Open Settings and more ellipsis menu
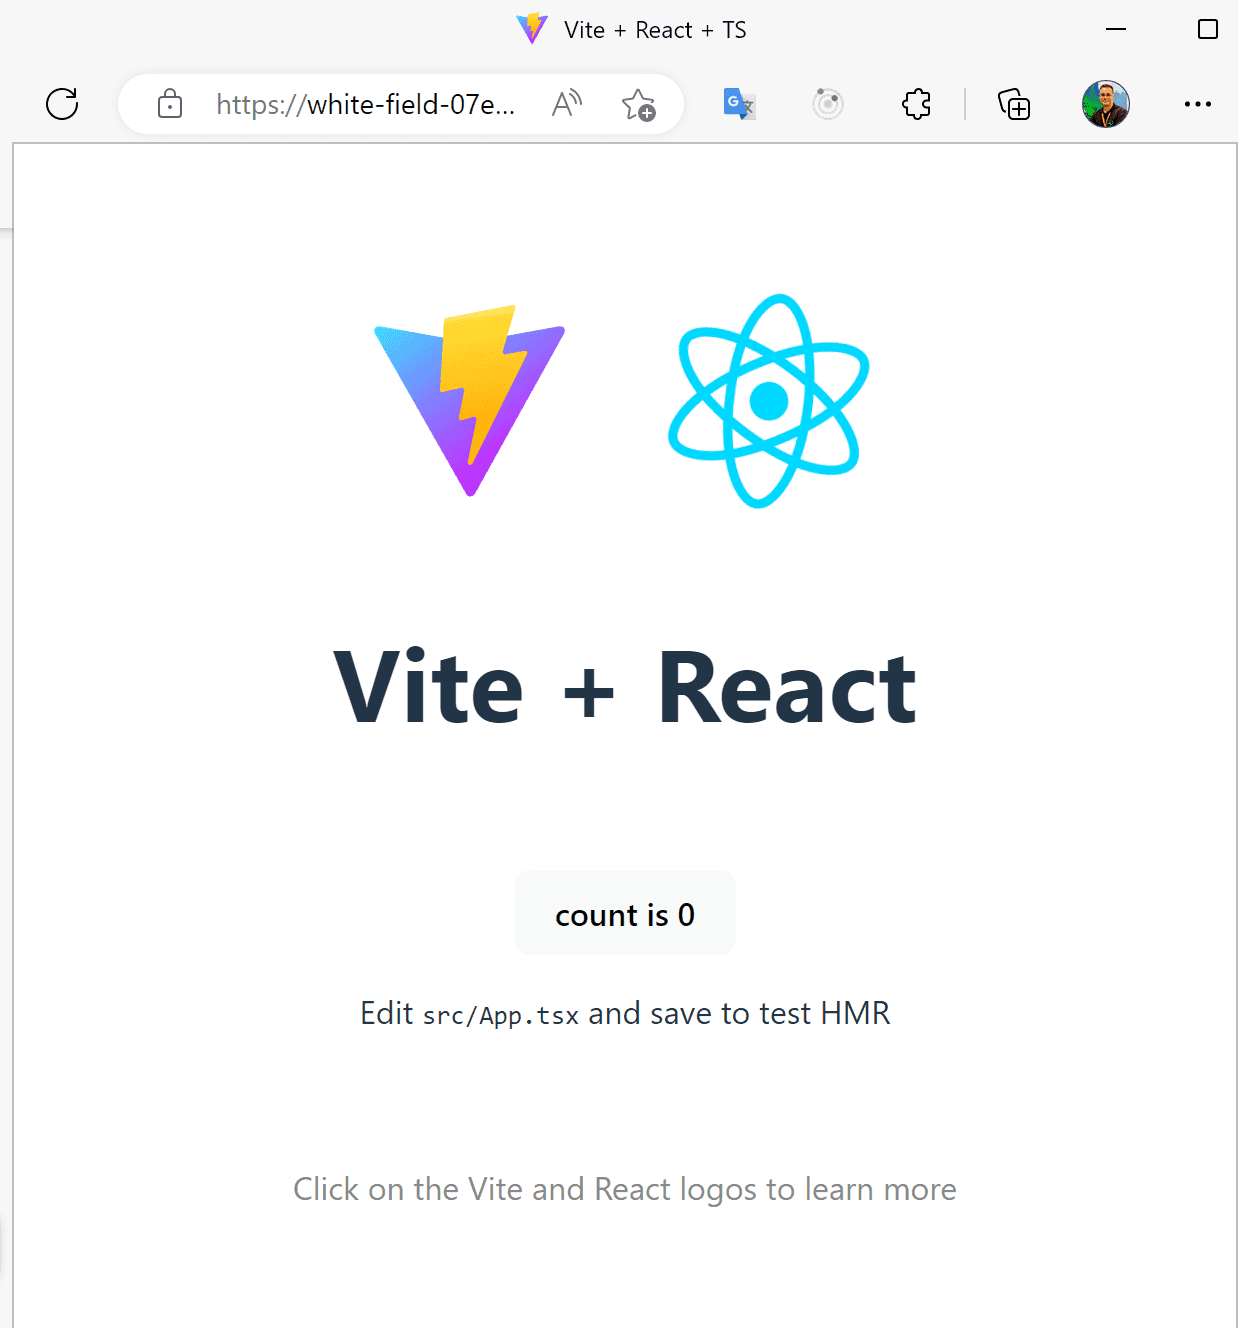The width and height of the screenshot is (1238, 1328). (x=1197, y=104)
